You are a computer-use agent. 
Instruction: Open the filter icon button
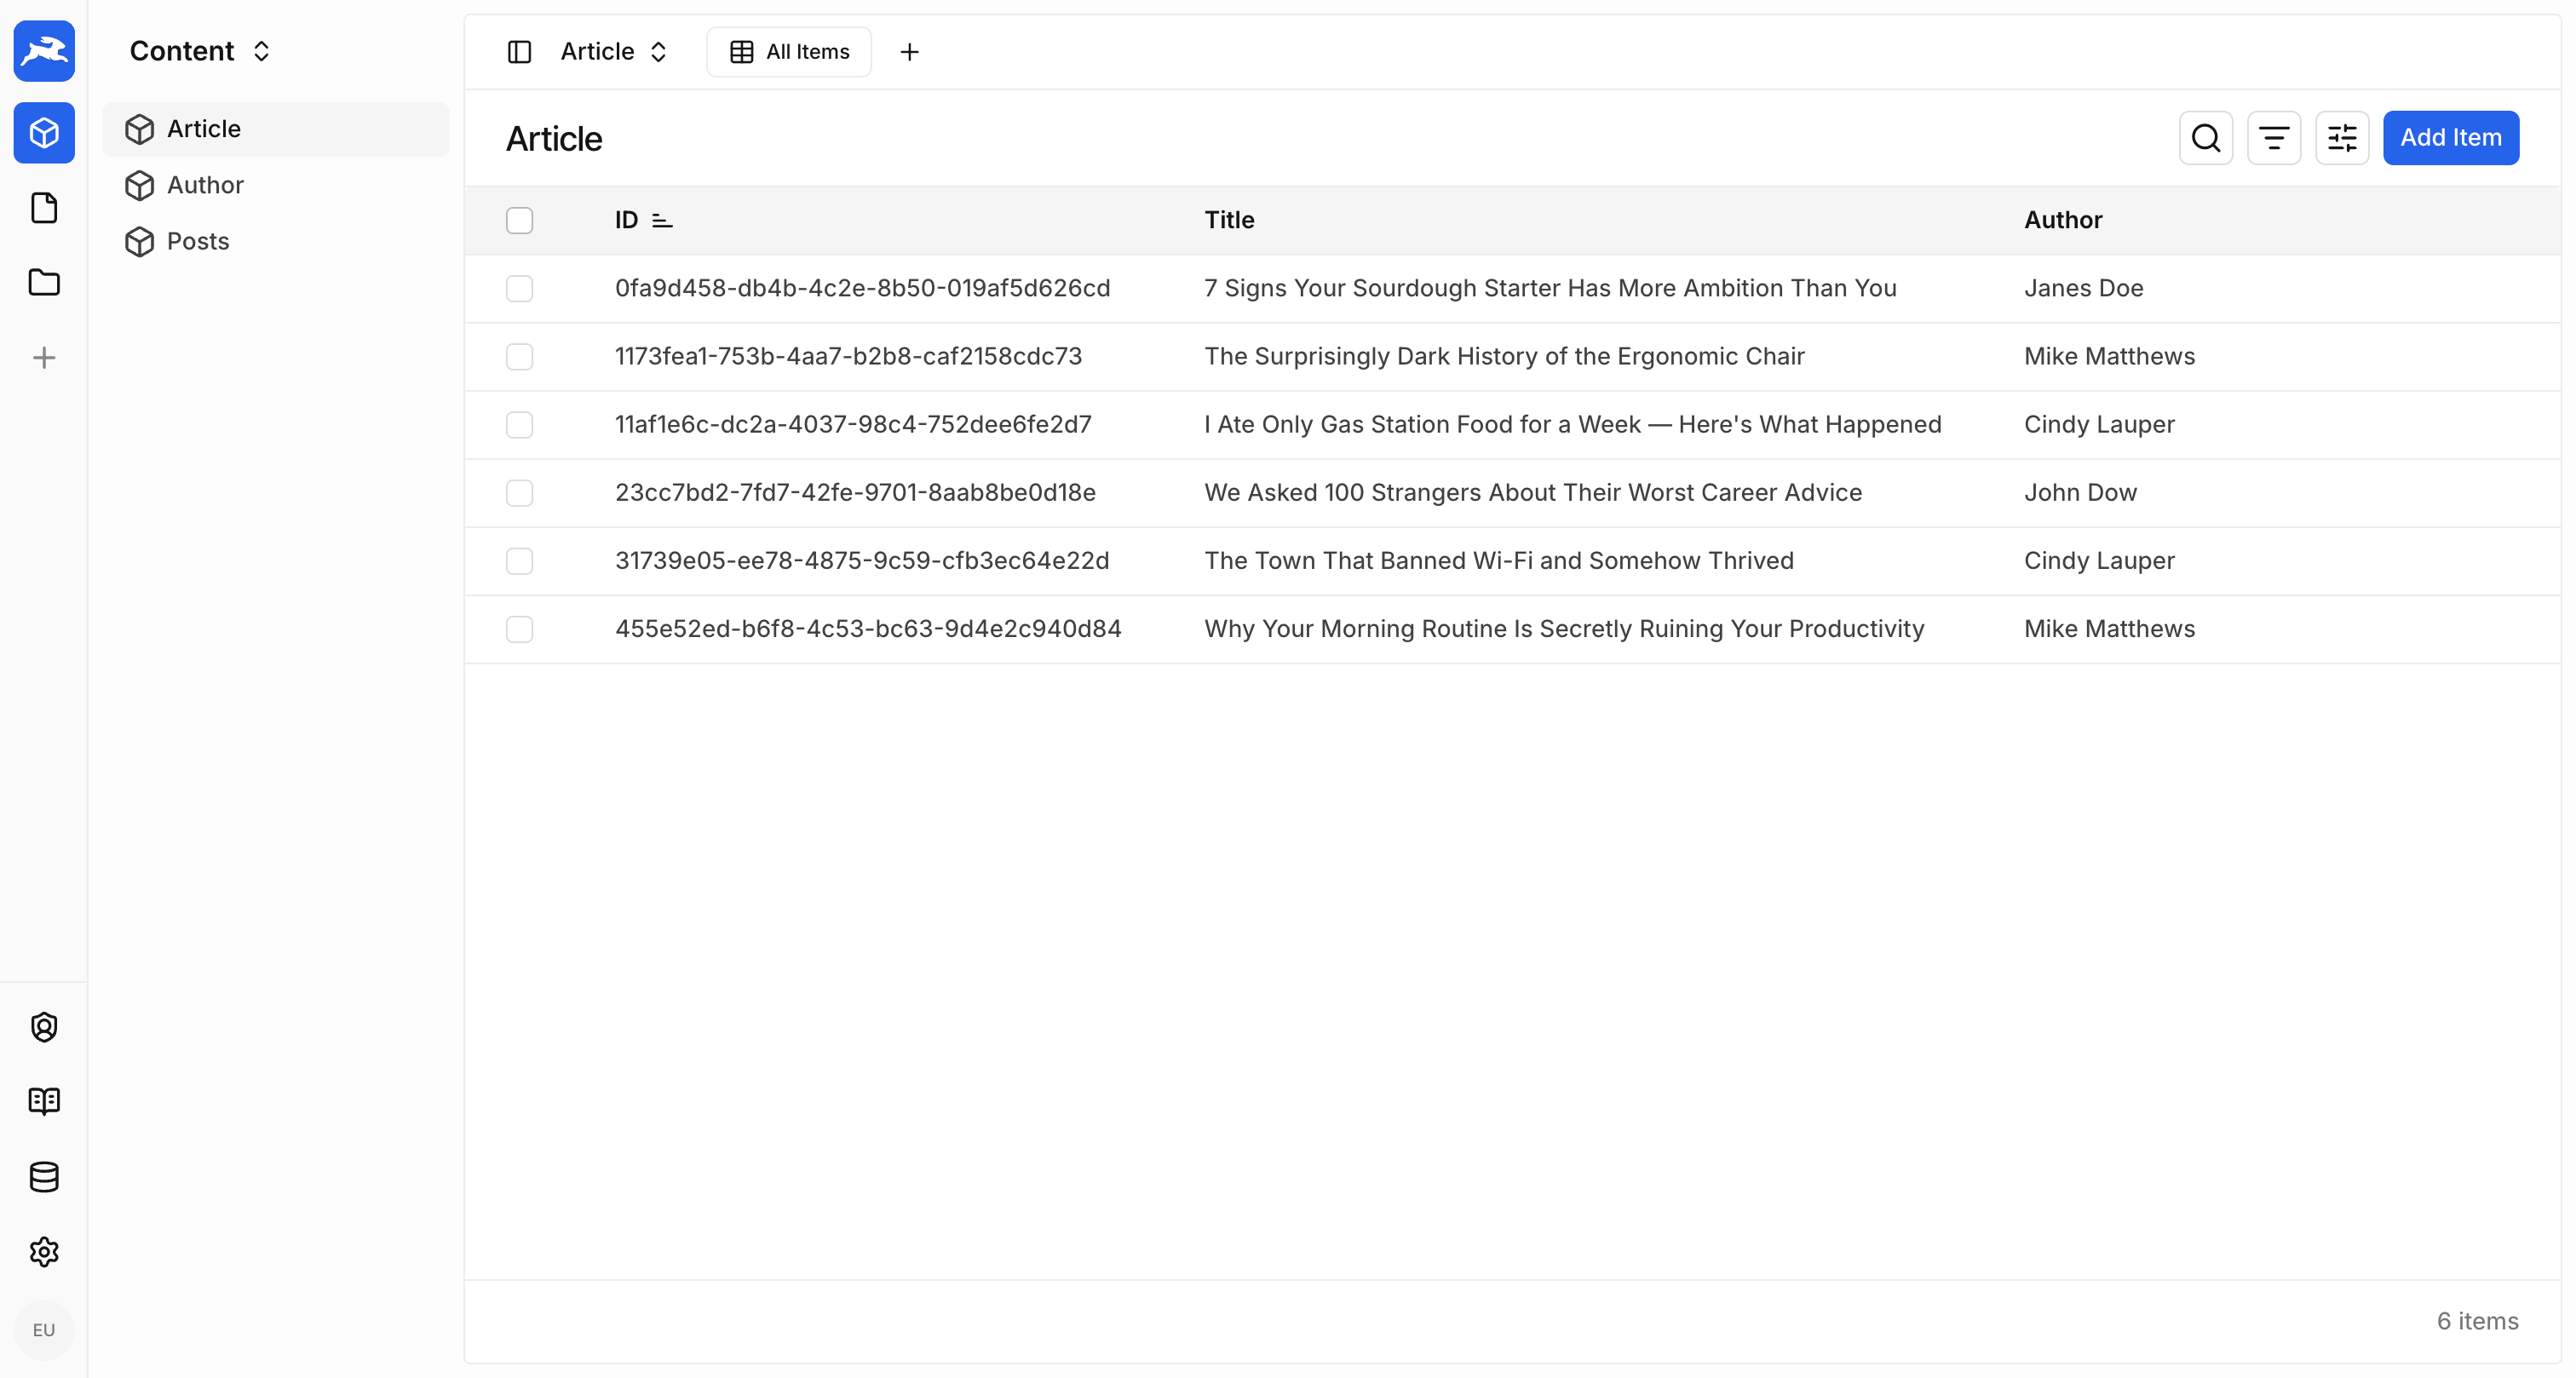(x=2273, y=138)
